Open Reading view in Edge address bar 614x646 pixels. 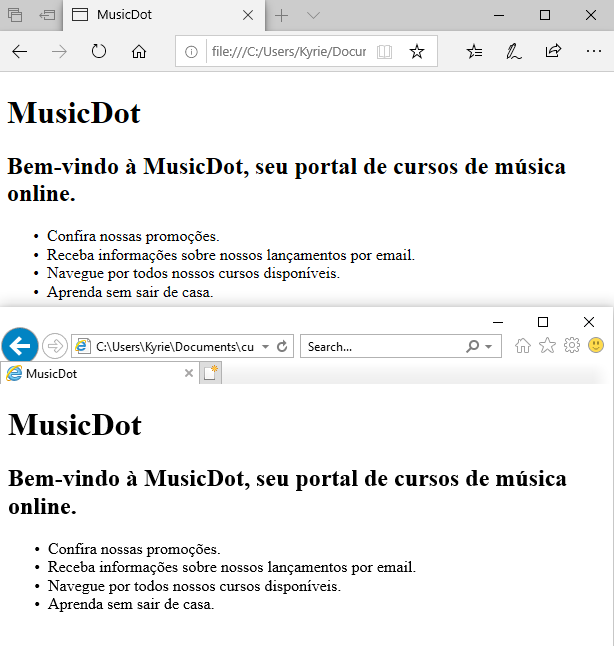pyautogui.click(x=384, y=52)
